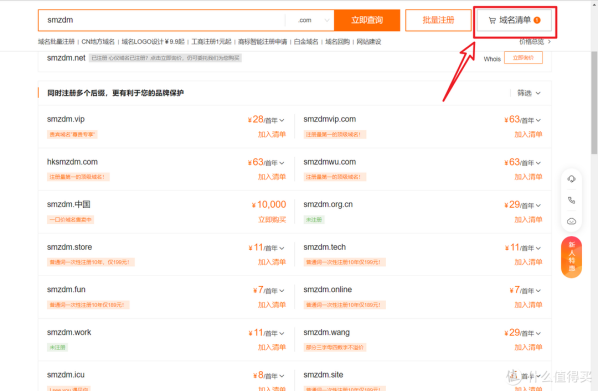This screenshot has height=392, width=598.
Task: Click the 批量注册 button
Action: tap(438, 20)
